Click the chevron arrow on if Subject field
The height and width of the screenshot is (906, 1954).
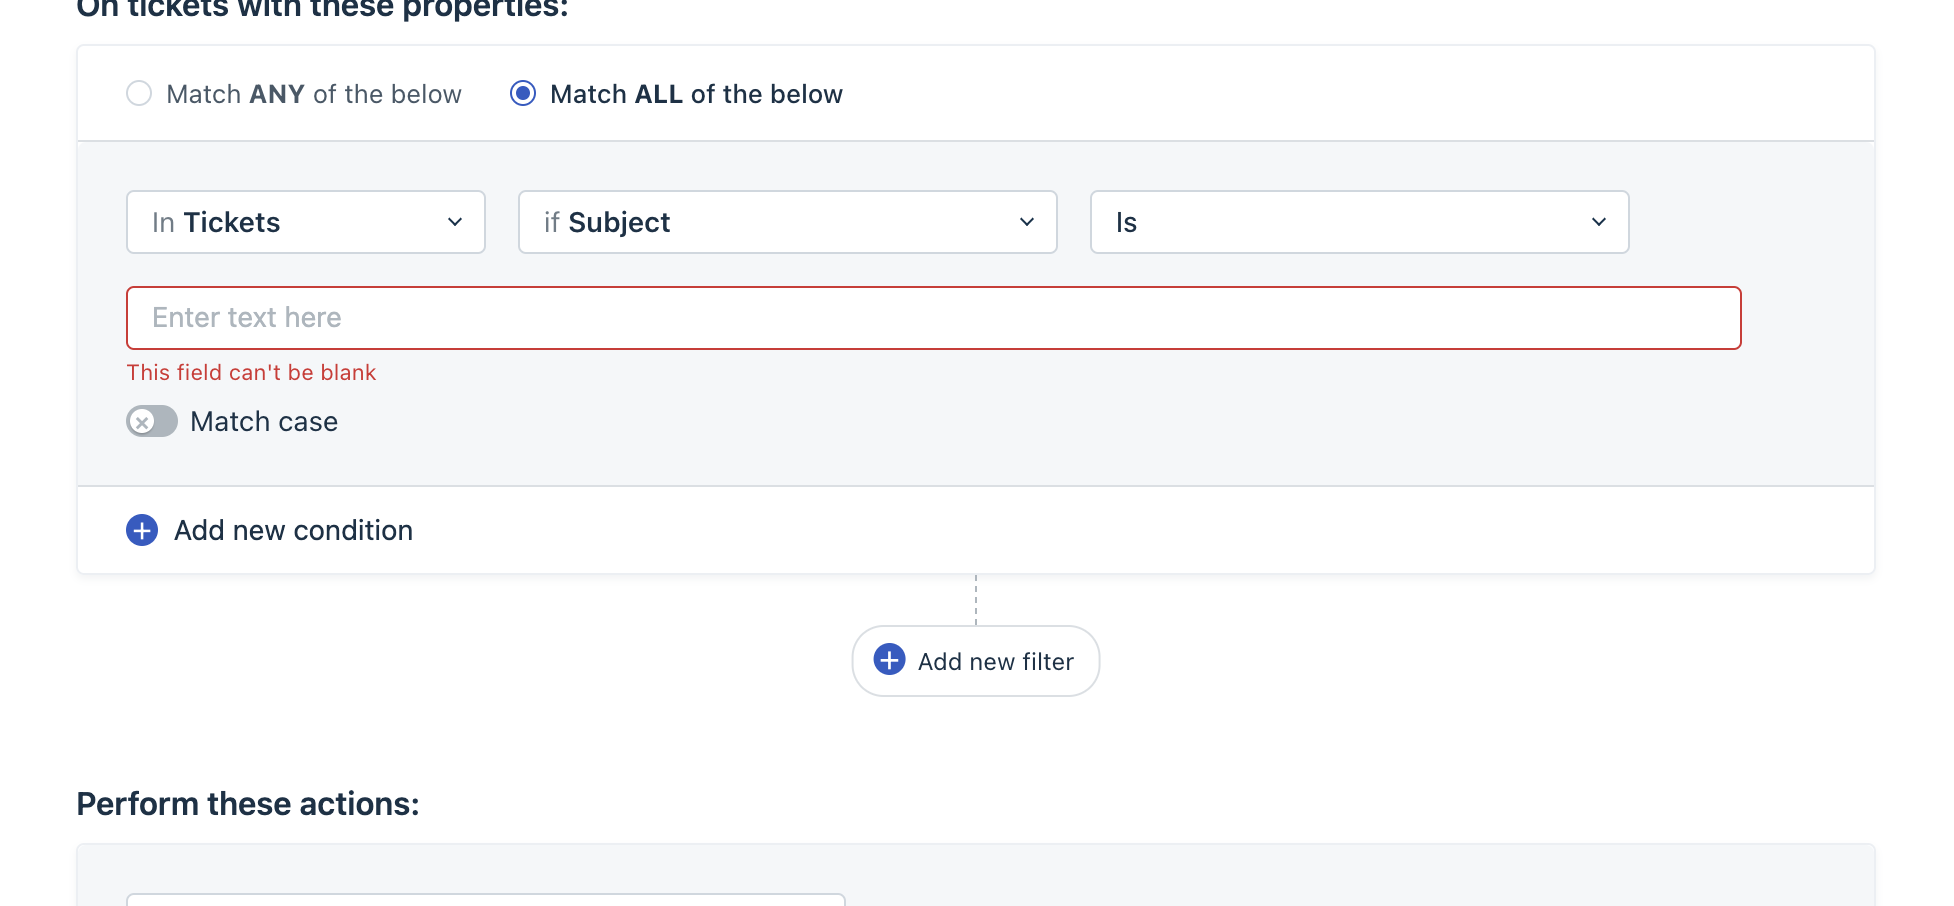[x=1027, y=222]
